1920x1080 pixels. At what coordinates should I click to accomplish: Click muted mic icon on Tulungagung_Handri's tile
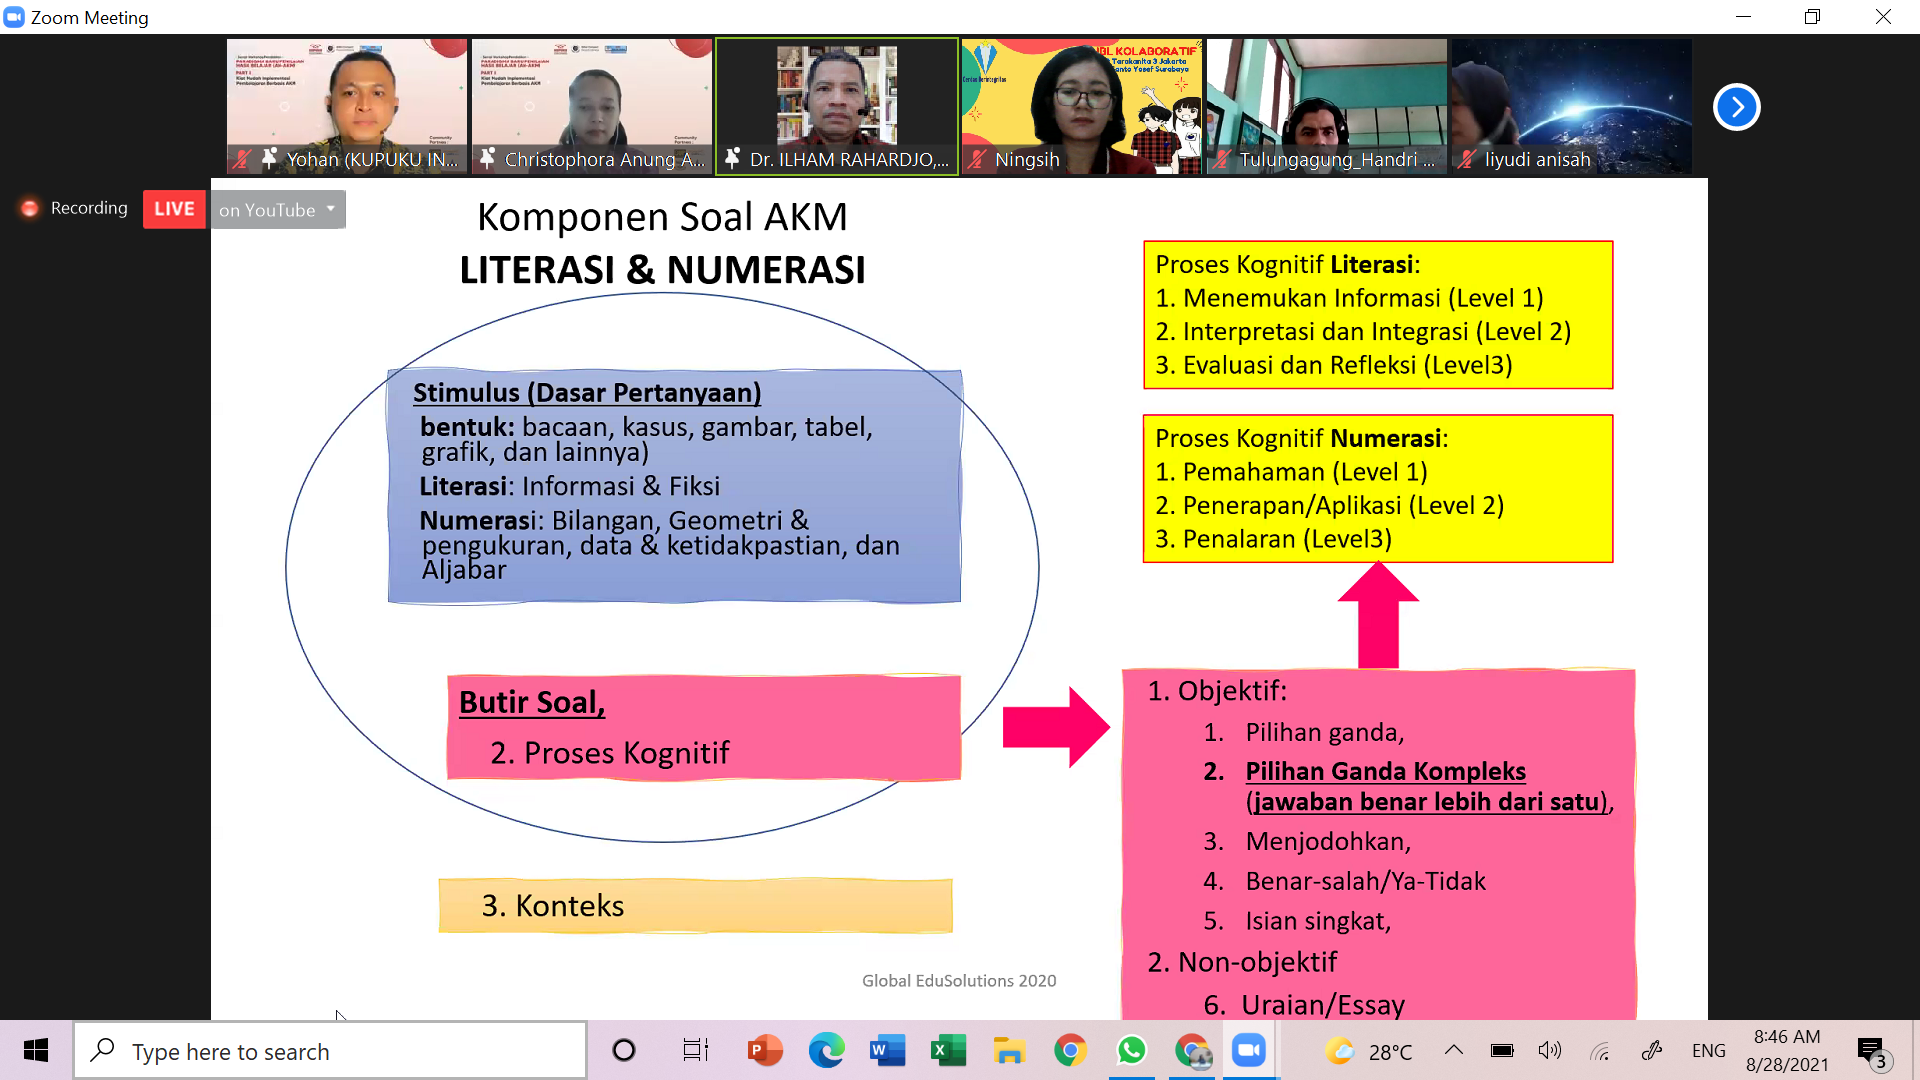[1222, 159]
